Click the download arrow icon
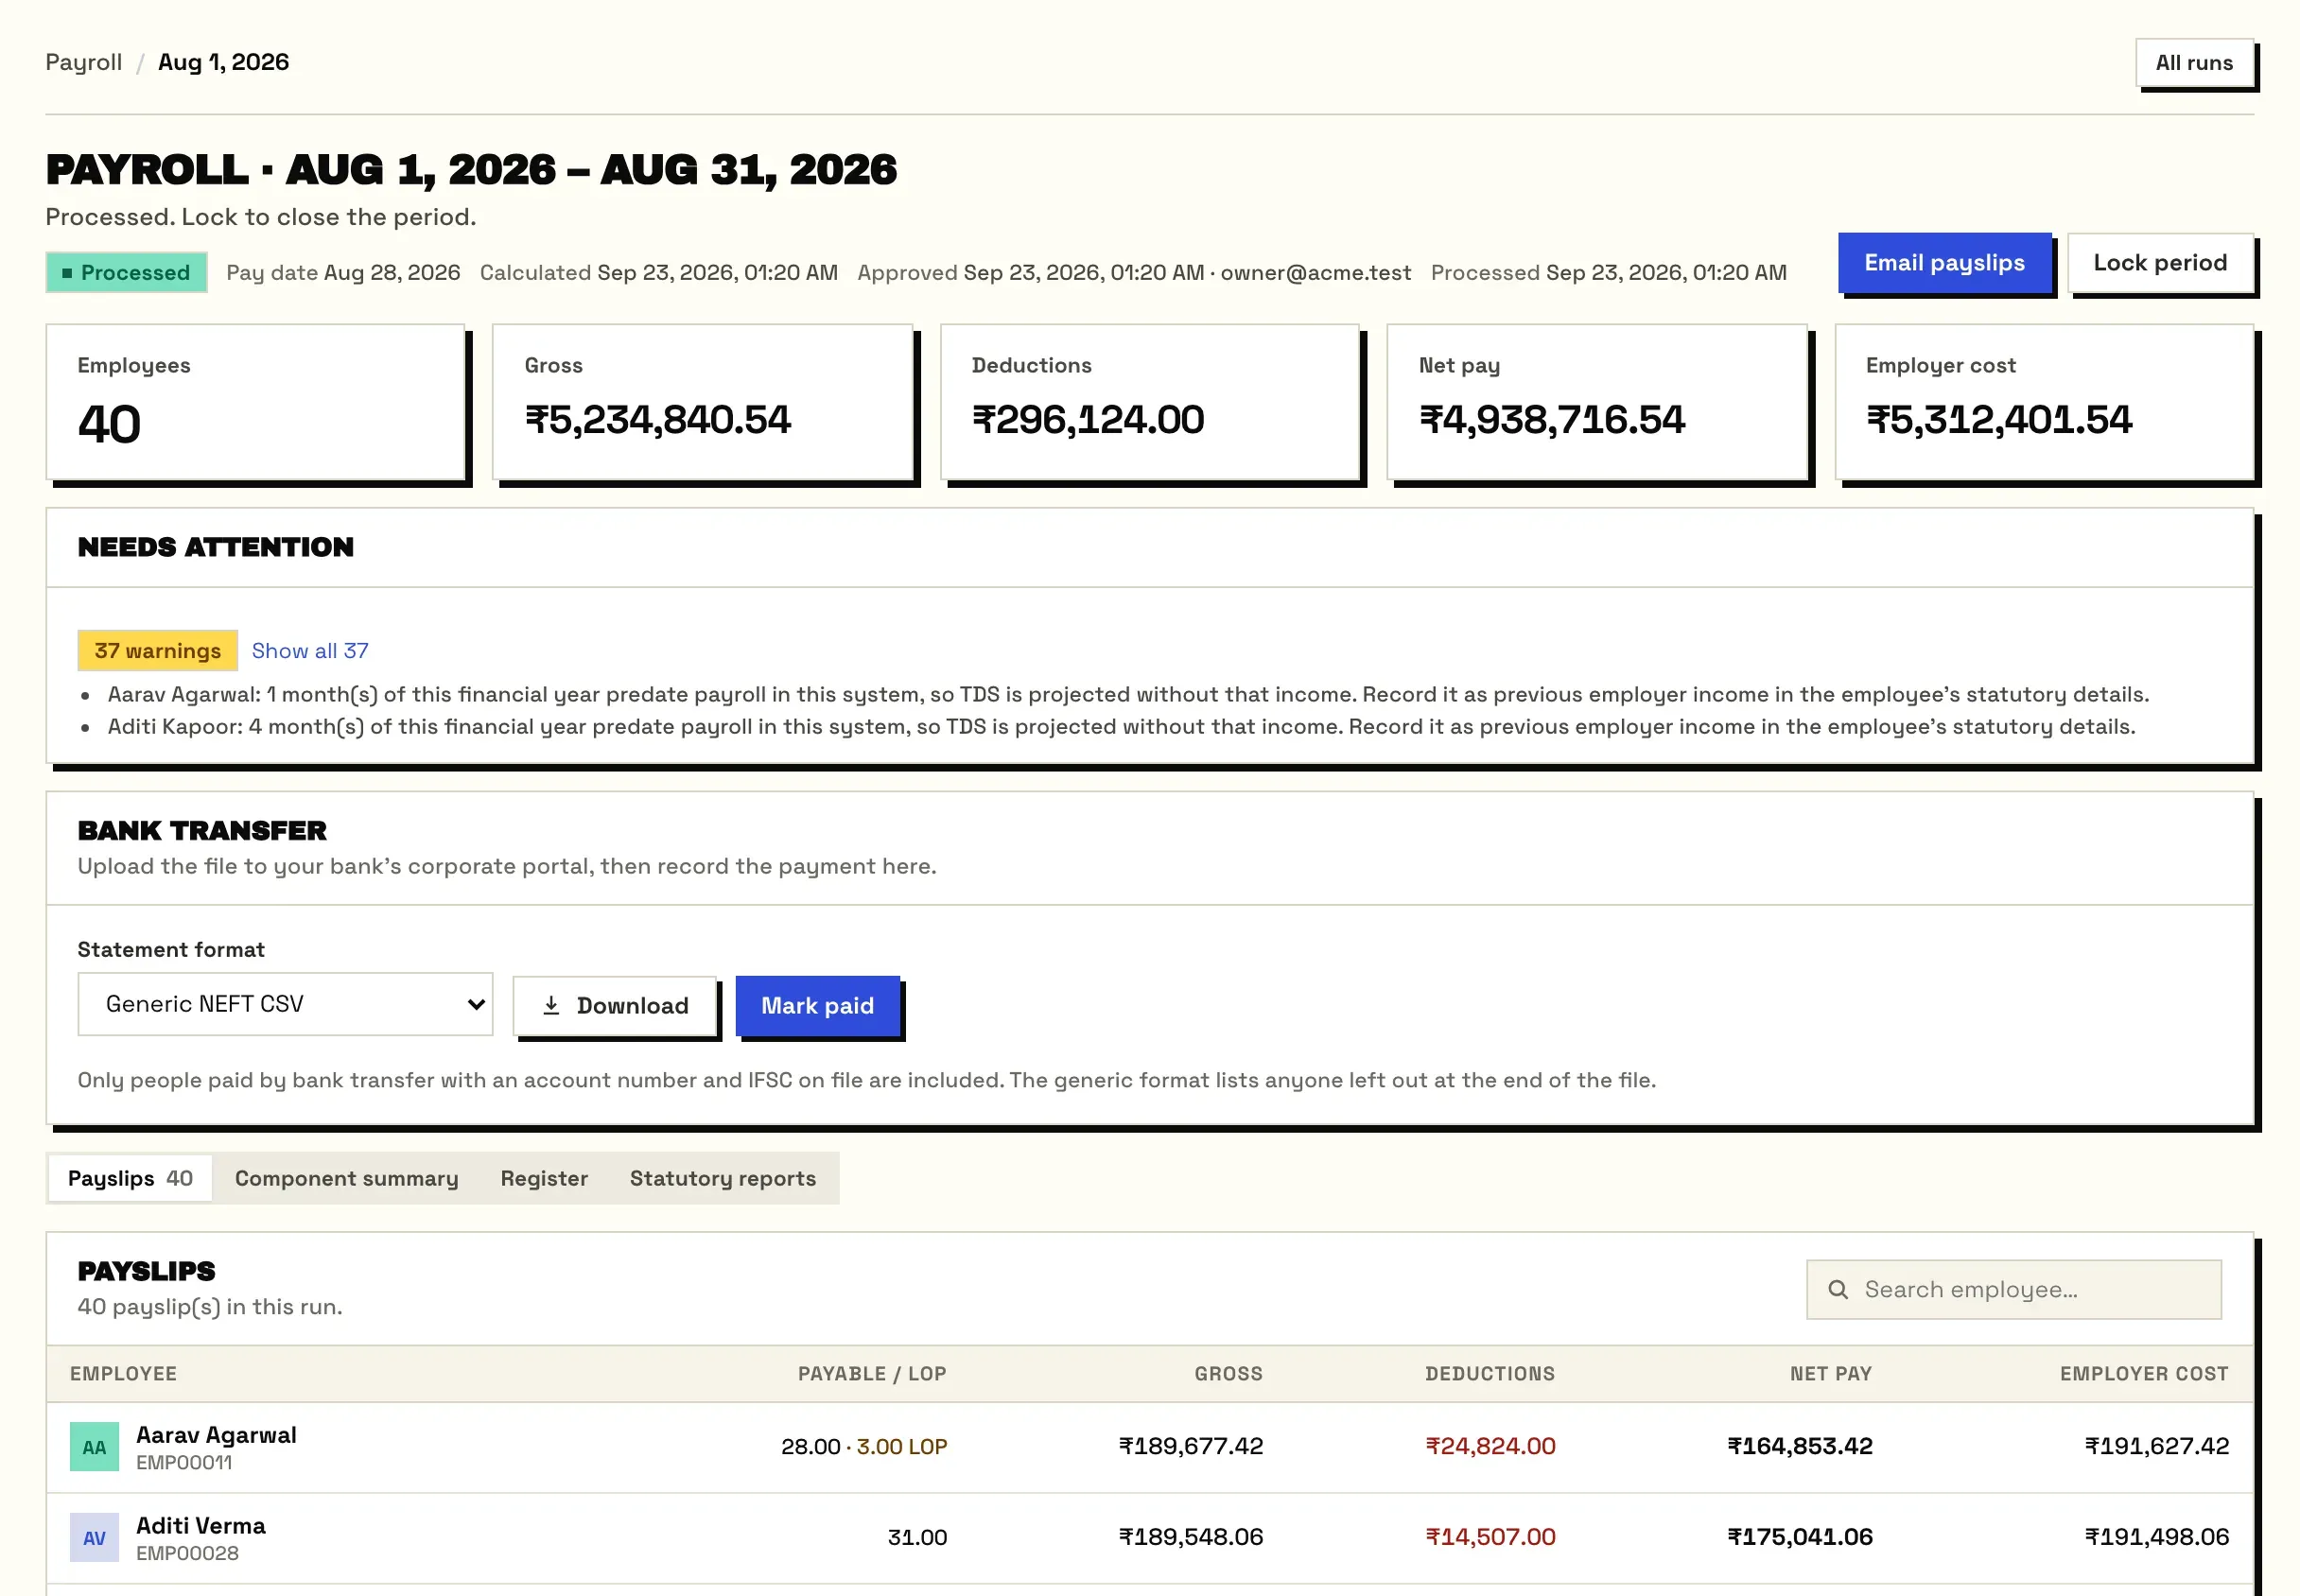The height and width of the screenshot is (1596, 2300). tap(551, 1005)
